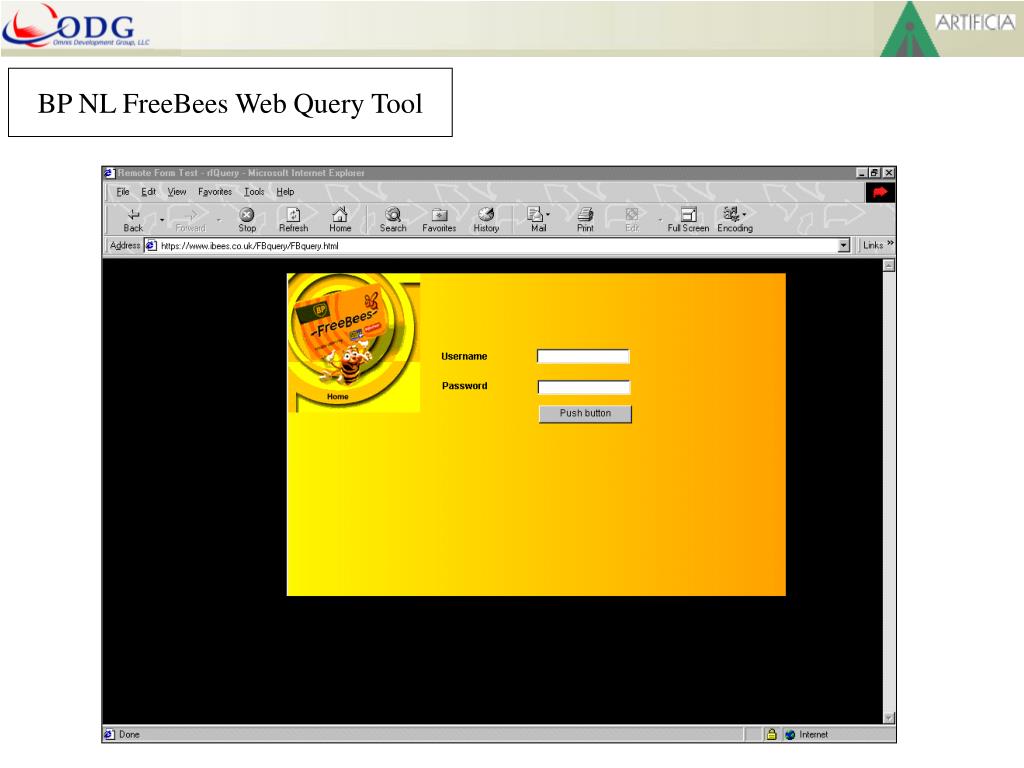Viewport: 1024px width, 768px height.
Task: Click the 'Password' label text
Action: 464,386
